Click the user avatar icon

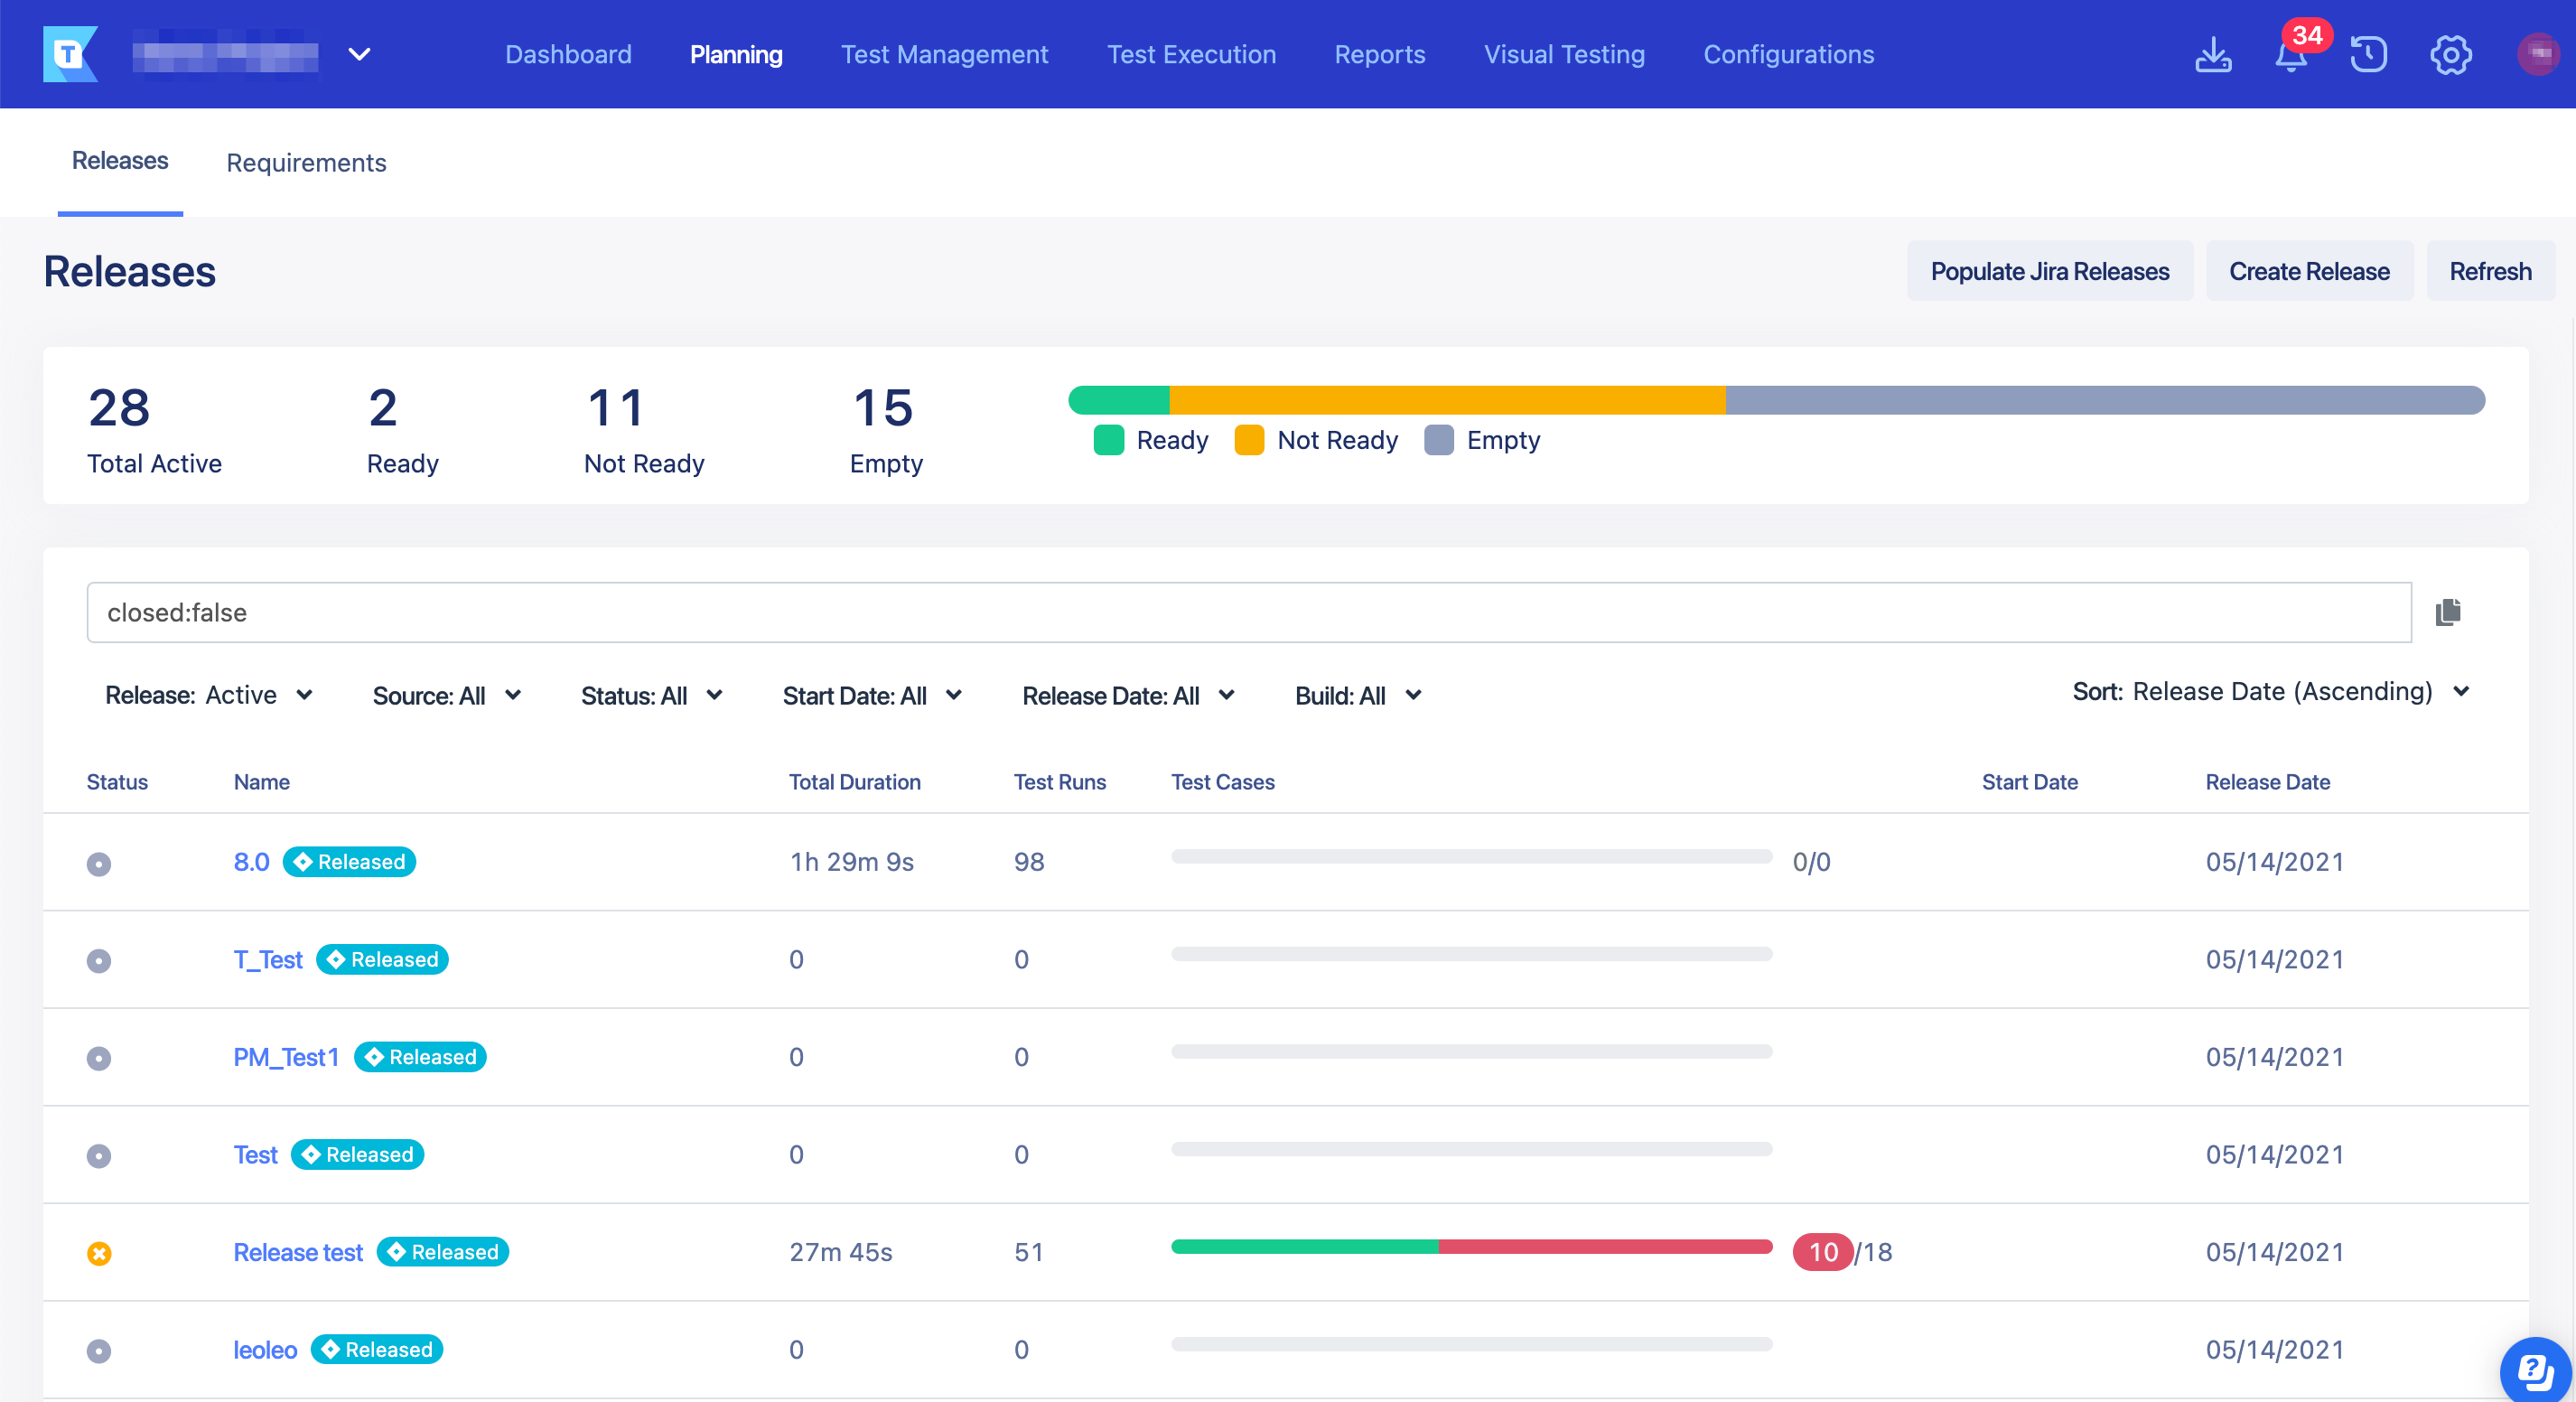pyautogui.click(x=2537, y=55)
